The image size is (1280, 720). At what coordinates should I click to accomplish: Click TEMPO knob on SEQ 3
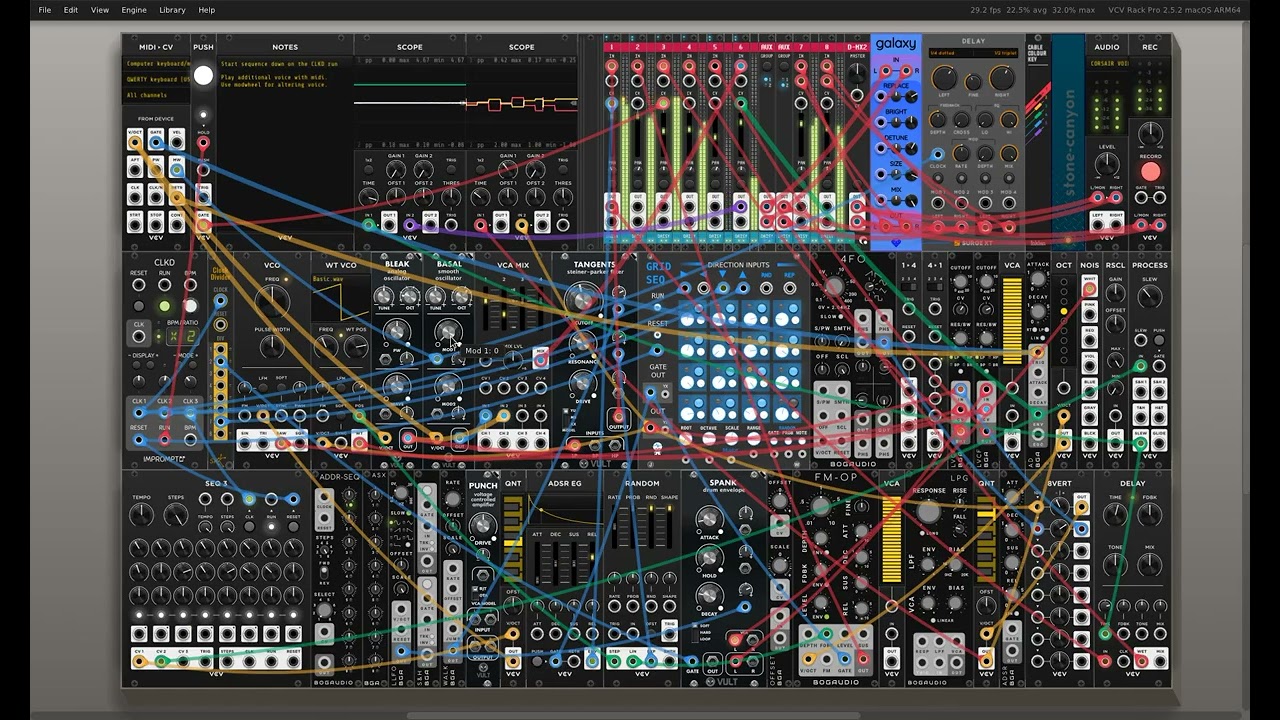[142, 515]
